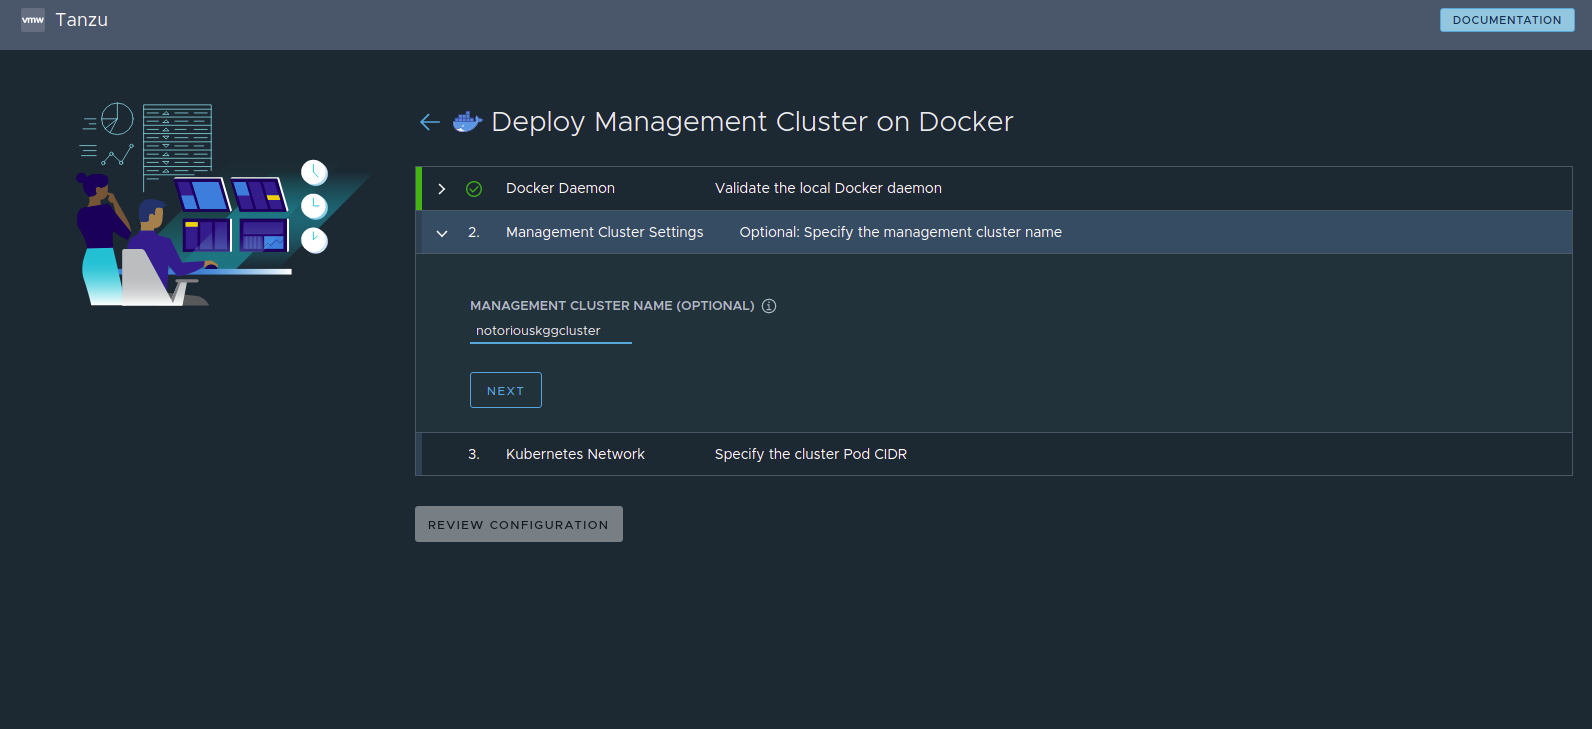
Task: Collapse the Management Cluster Settings chevron
Action: click(442, 233)
